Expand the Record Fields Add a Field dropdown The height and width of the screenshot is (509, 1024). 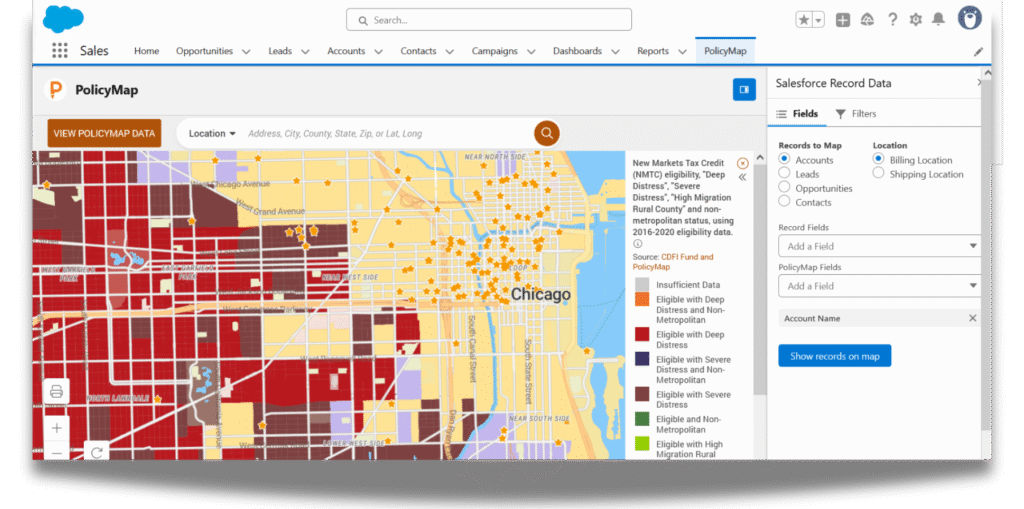879,246
